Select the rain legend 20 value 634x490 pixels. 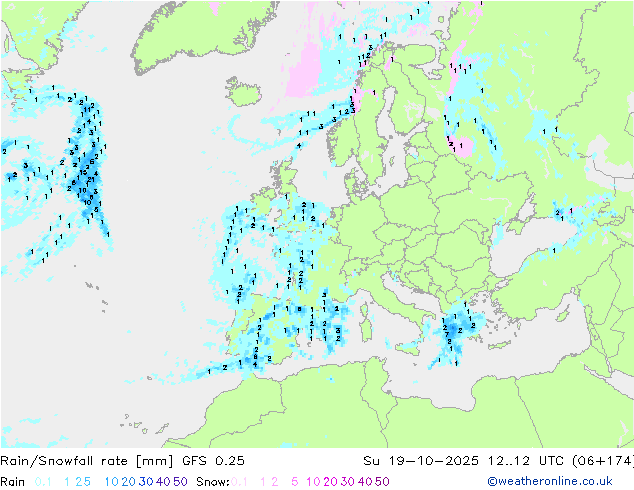point(128,482)
